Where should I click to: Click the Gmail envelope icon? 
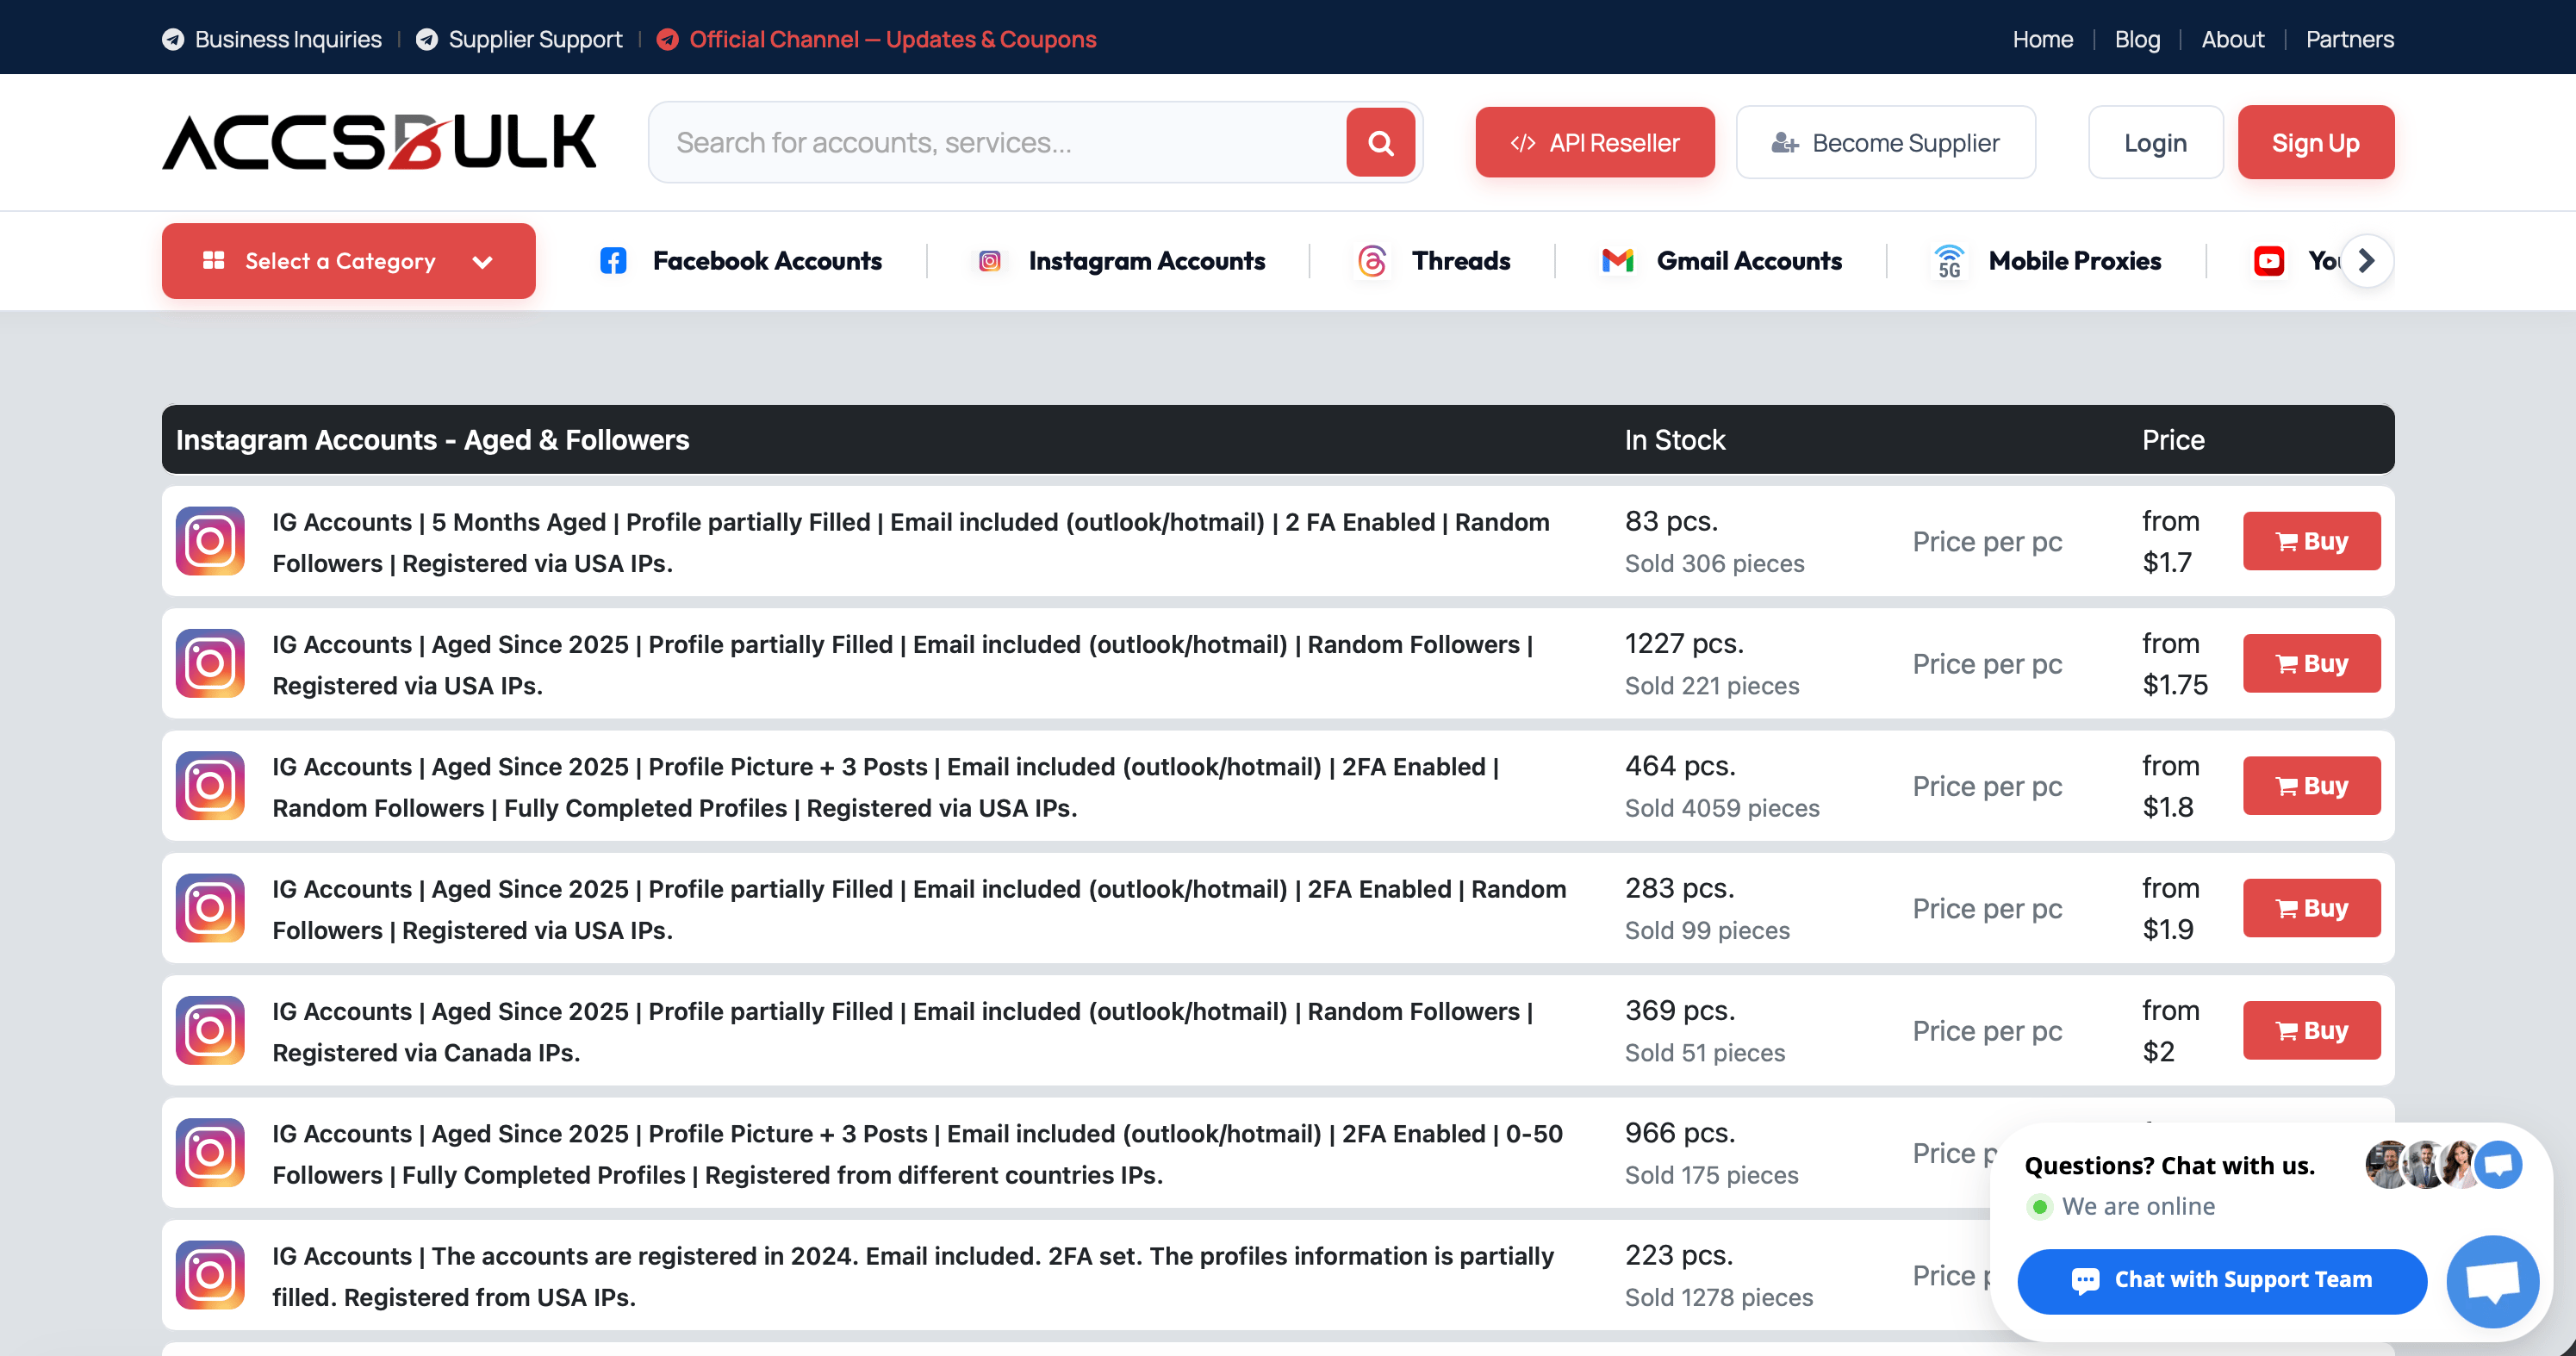(1617, 261)
